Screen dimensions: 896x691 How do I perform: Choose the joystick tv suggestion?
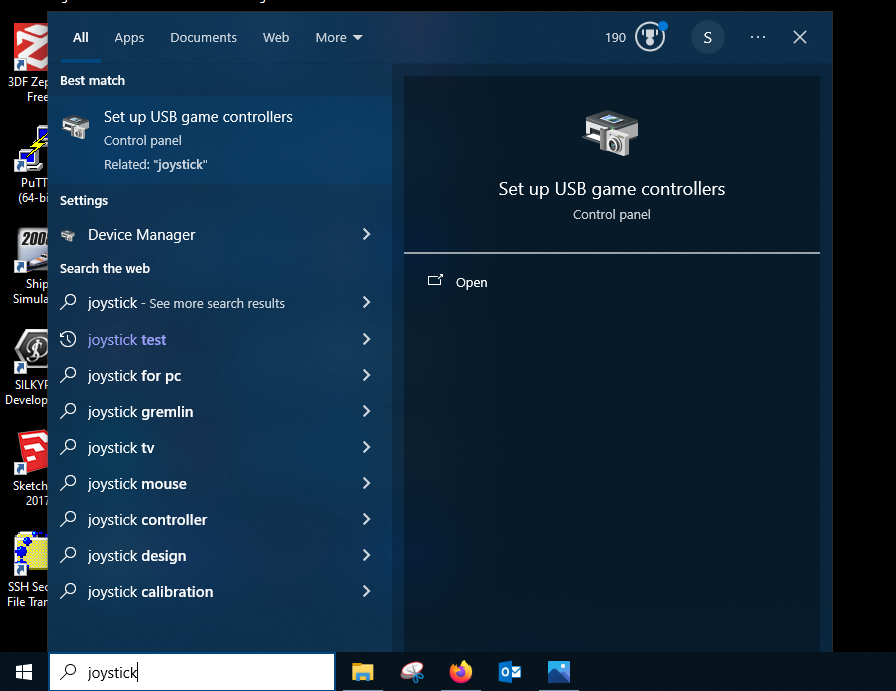220,448
